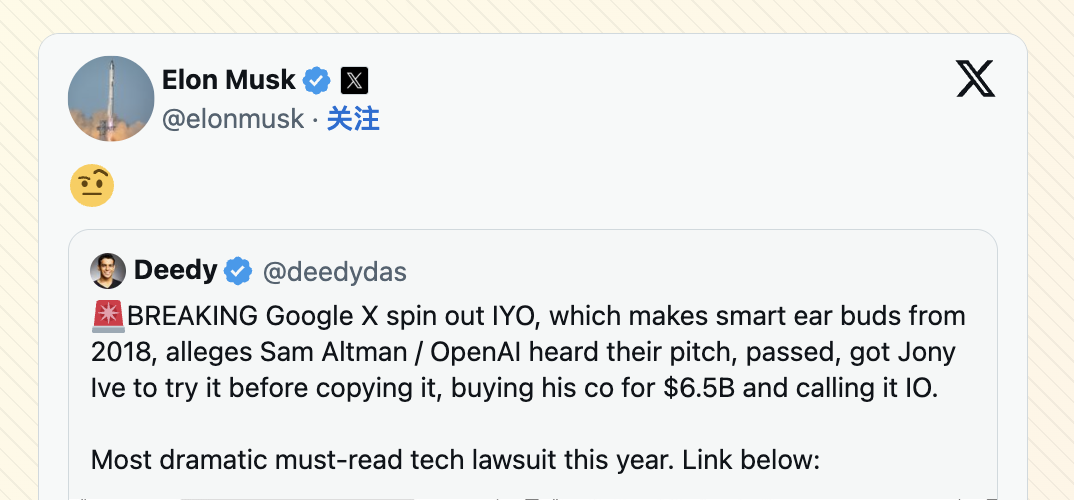Click the Elon Musk display name

tap(228, 80)
